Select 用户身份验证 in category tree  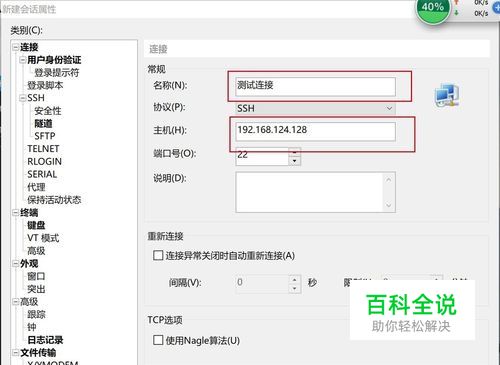[x=54, y=60]
